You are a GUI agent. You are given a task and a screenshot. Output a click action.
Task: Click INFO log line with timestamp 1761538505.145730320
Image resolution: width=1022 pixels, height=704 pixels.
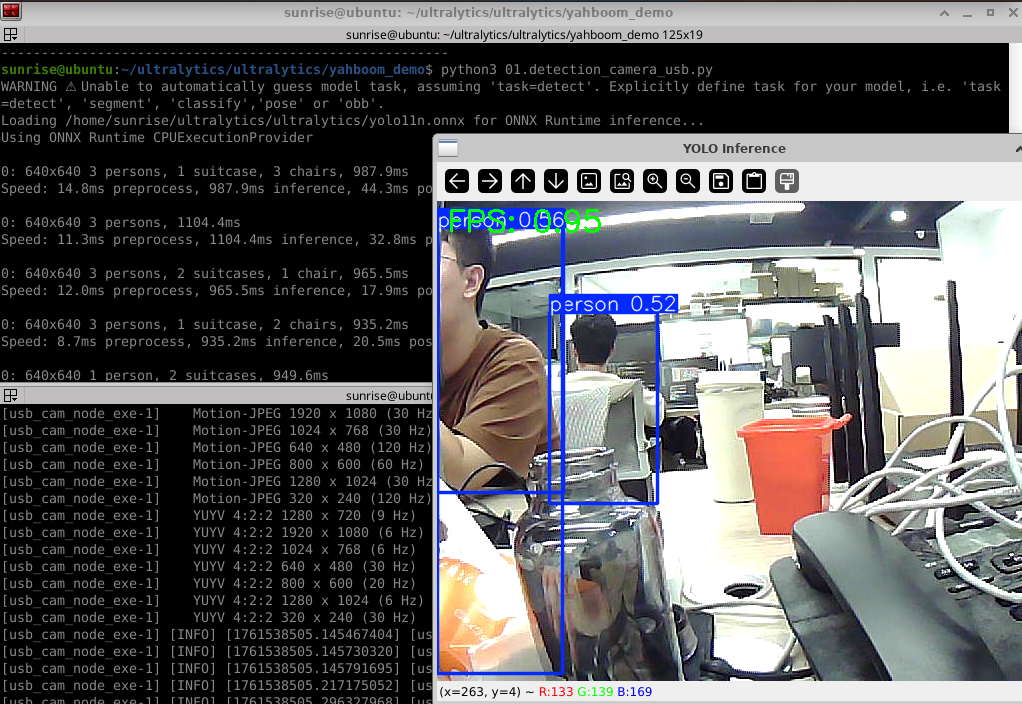(216, 651)
